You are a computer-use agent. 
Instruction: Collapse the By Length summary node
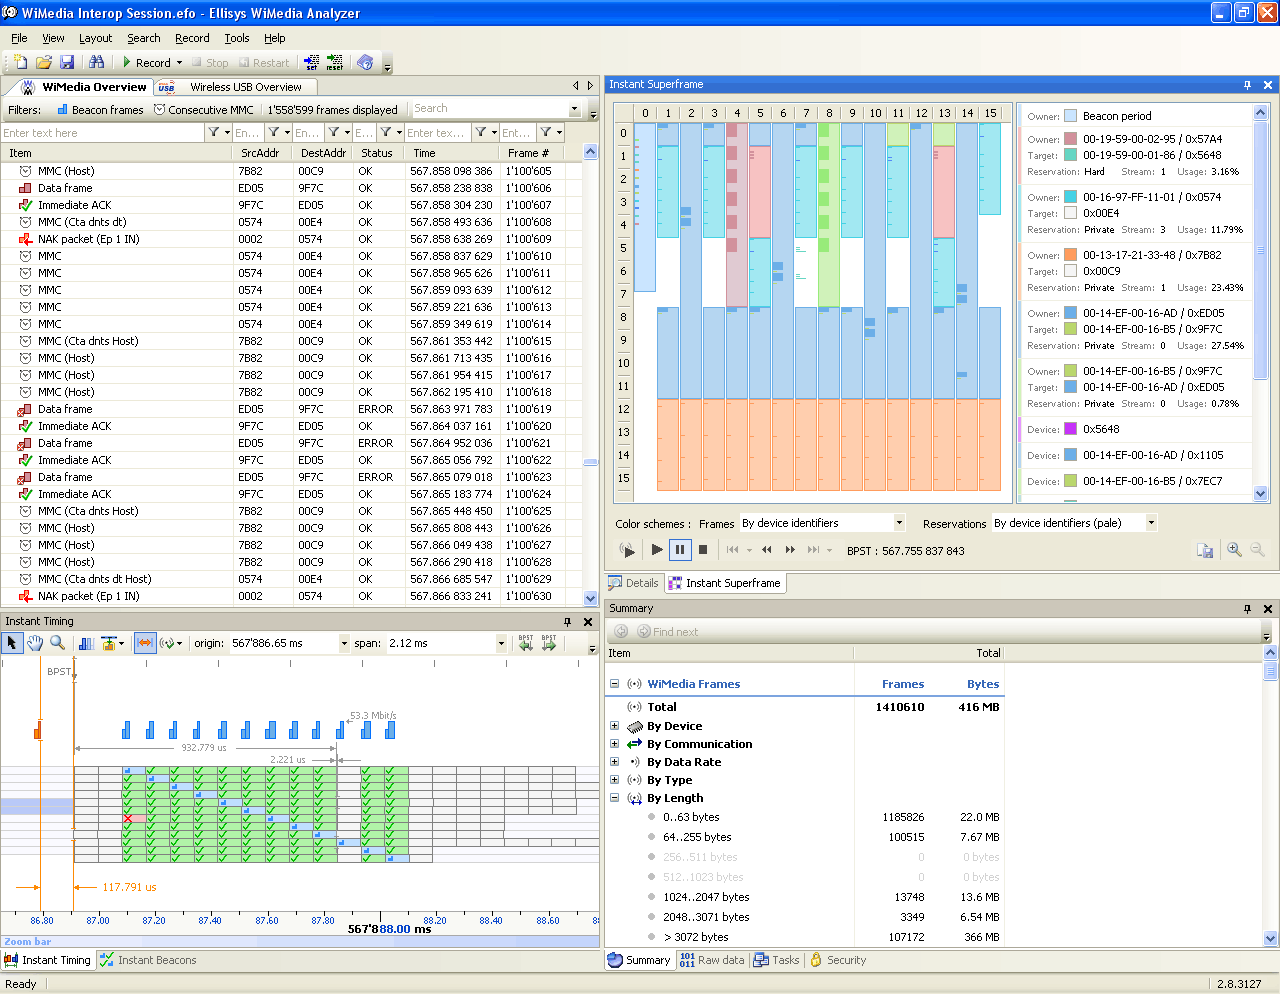[x=614, y=798]
